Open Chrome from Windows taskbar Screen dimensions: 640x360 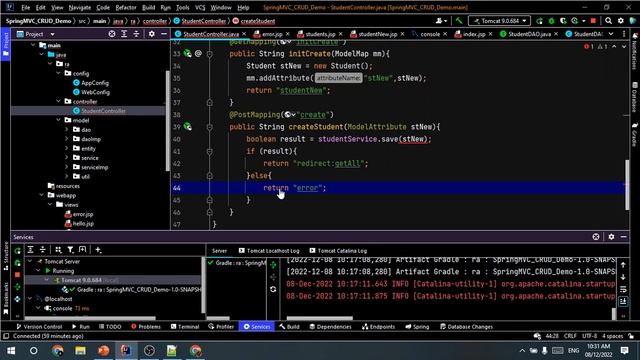click(x=57, y=351)
